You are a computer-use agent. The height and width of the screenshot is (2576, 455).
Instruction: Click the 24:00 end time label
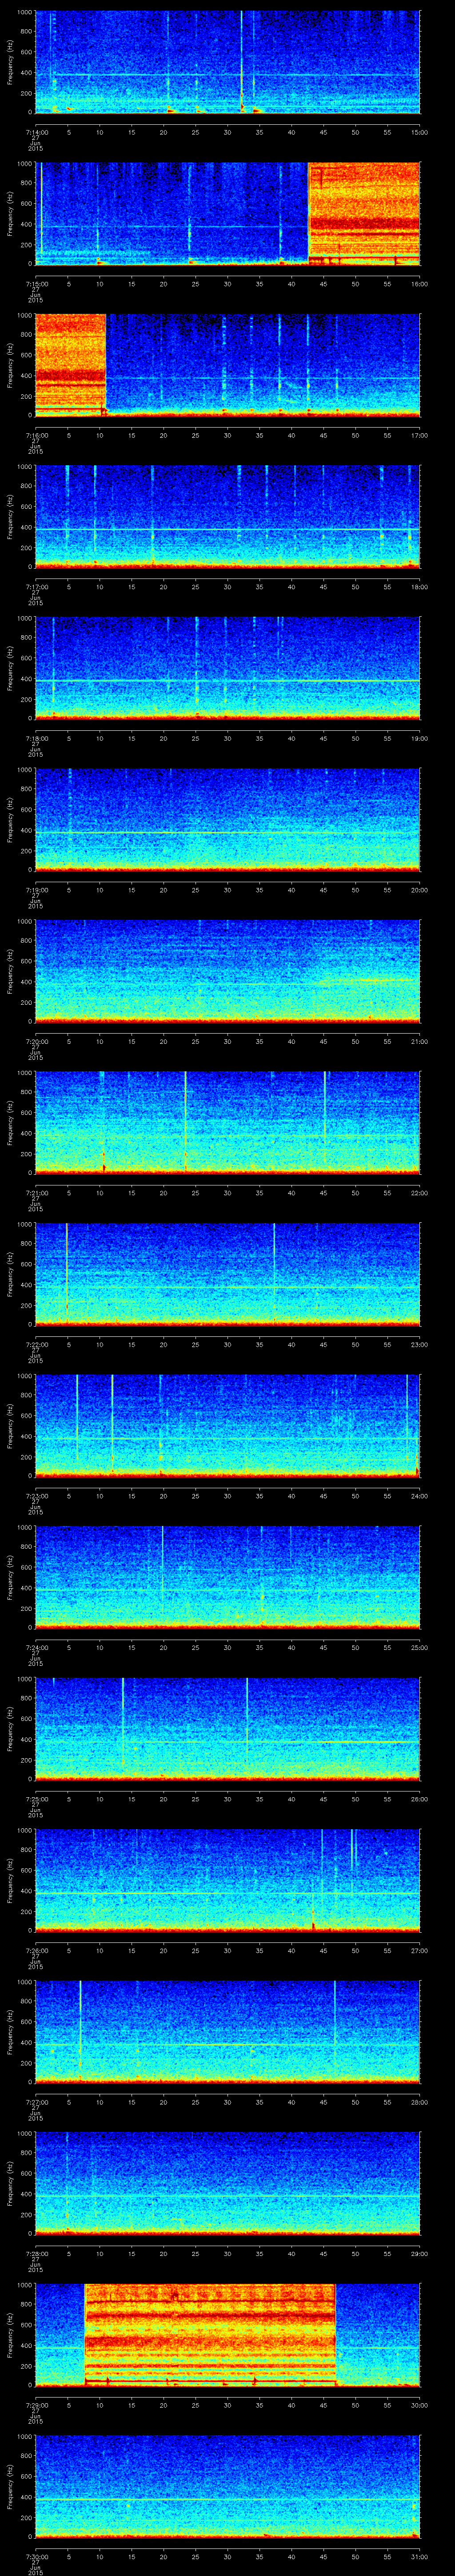pos(419,1495)
